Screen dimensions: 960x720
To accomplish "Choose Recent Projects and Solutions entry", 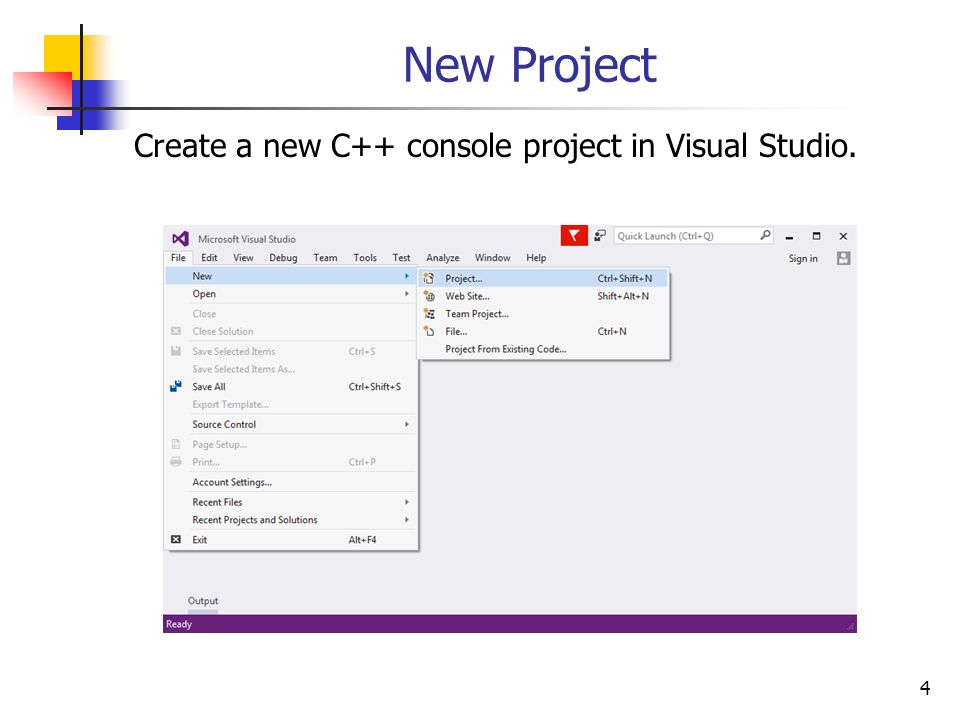I will tap(291, 520).
